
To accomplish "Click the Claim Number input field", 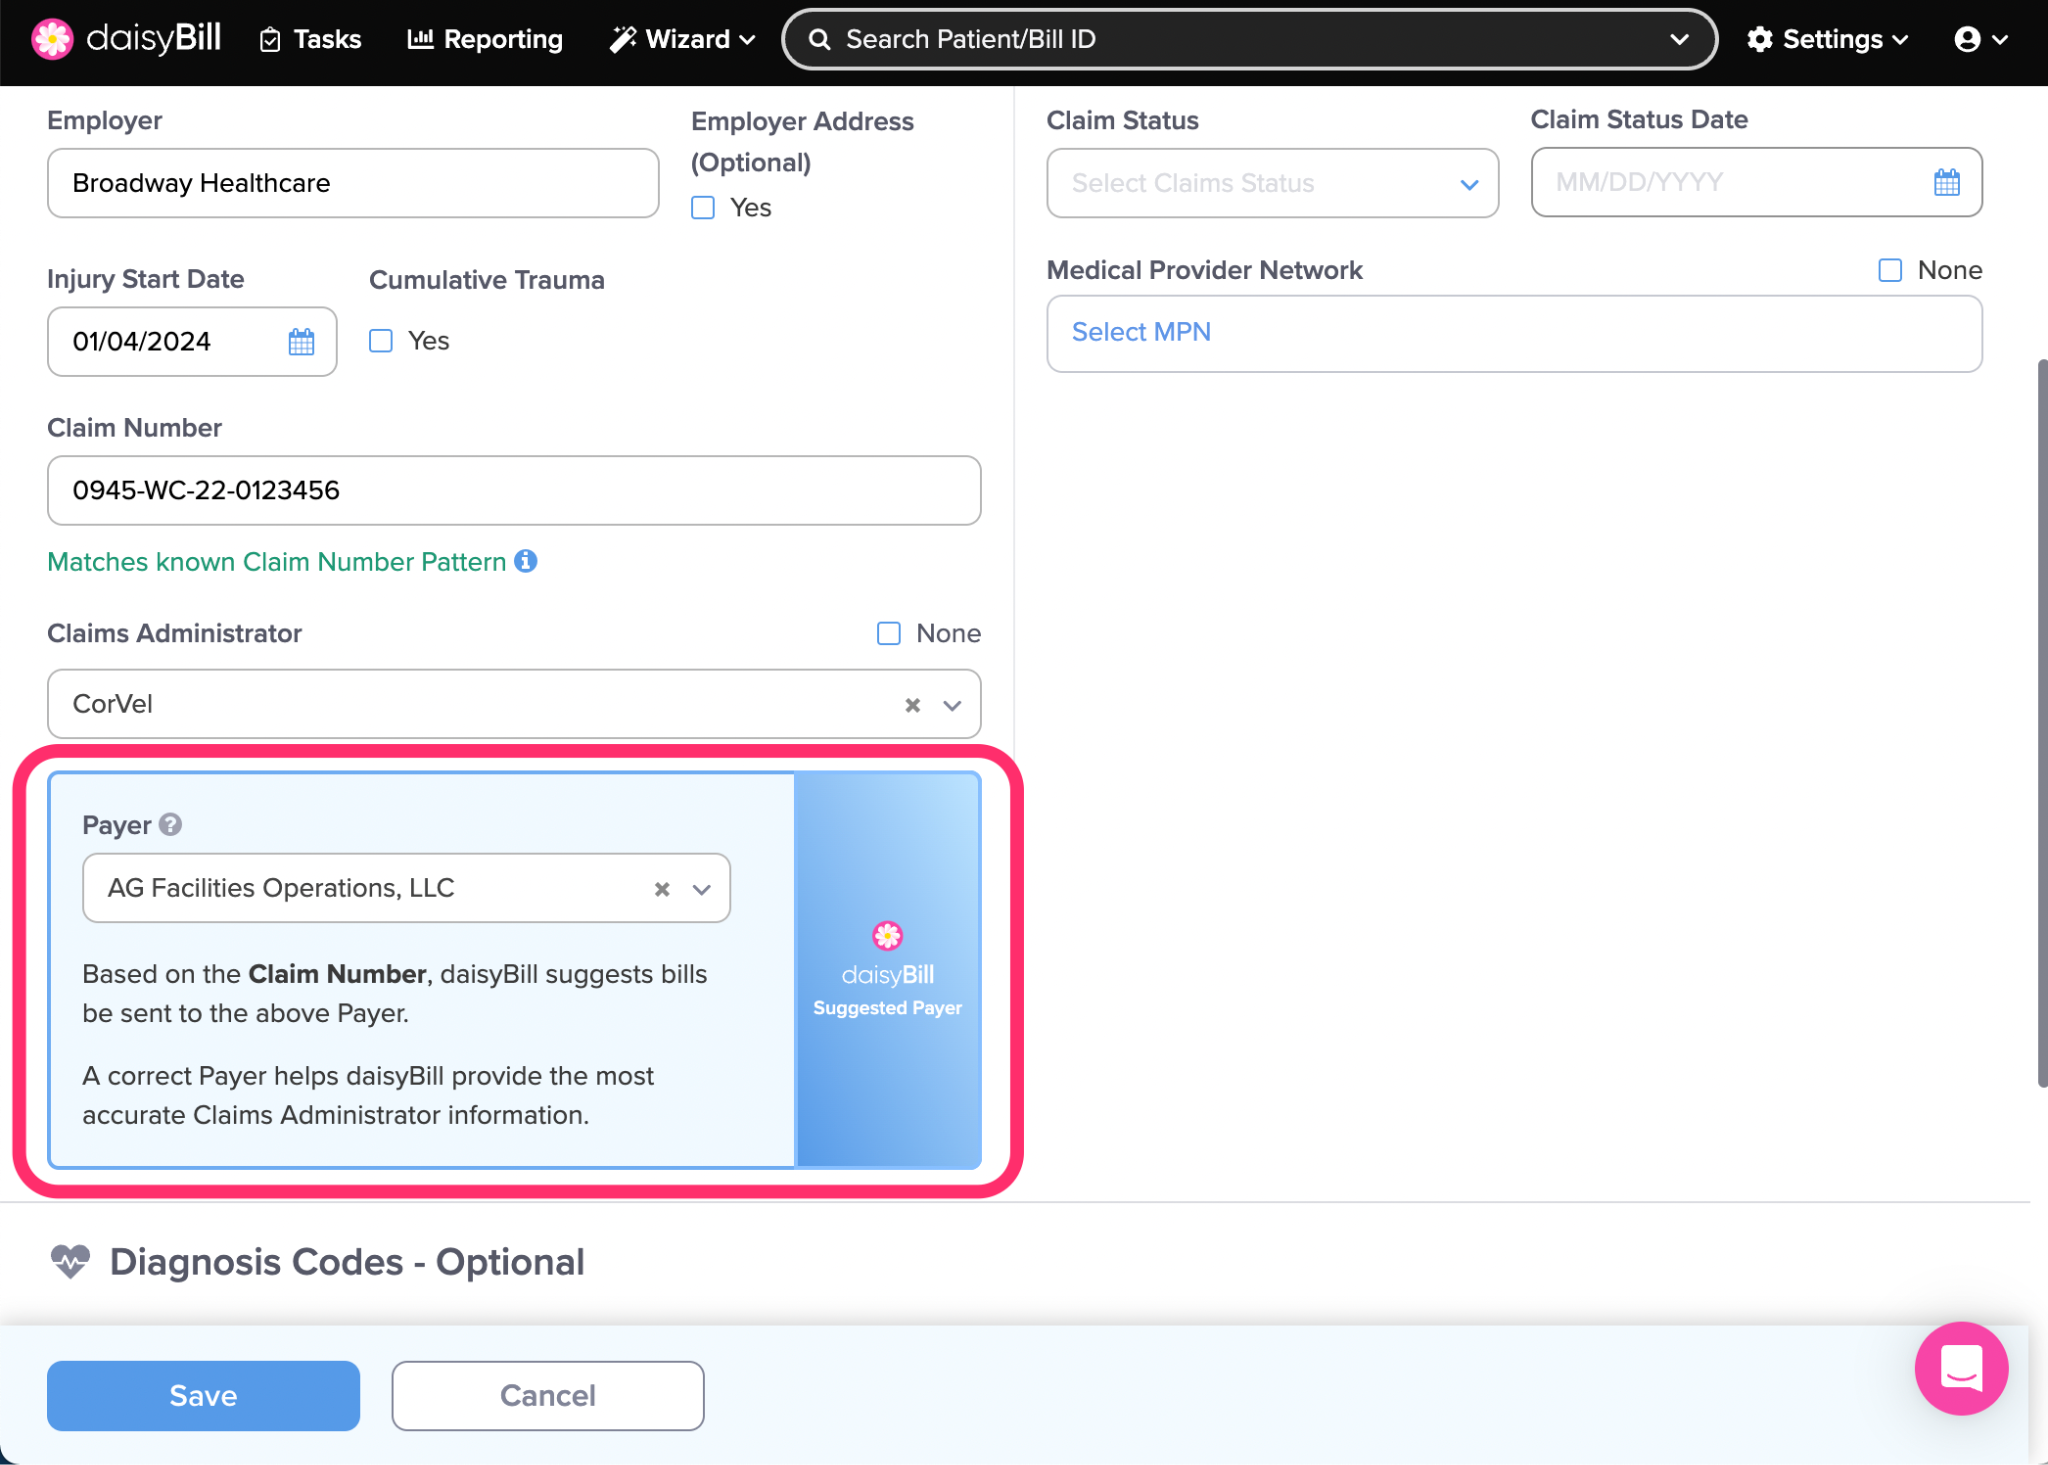I will pos(513,490).
